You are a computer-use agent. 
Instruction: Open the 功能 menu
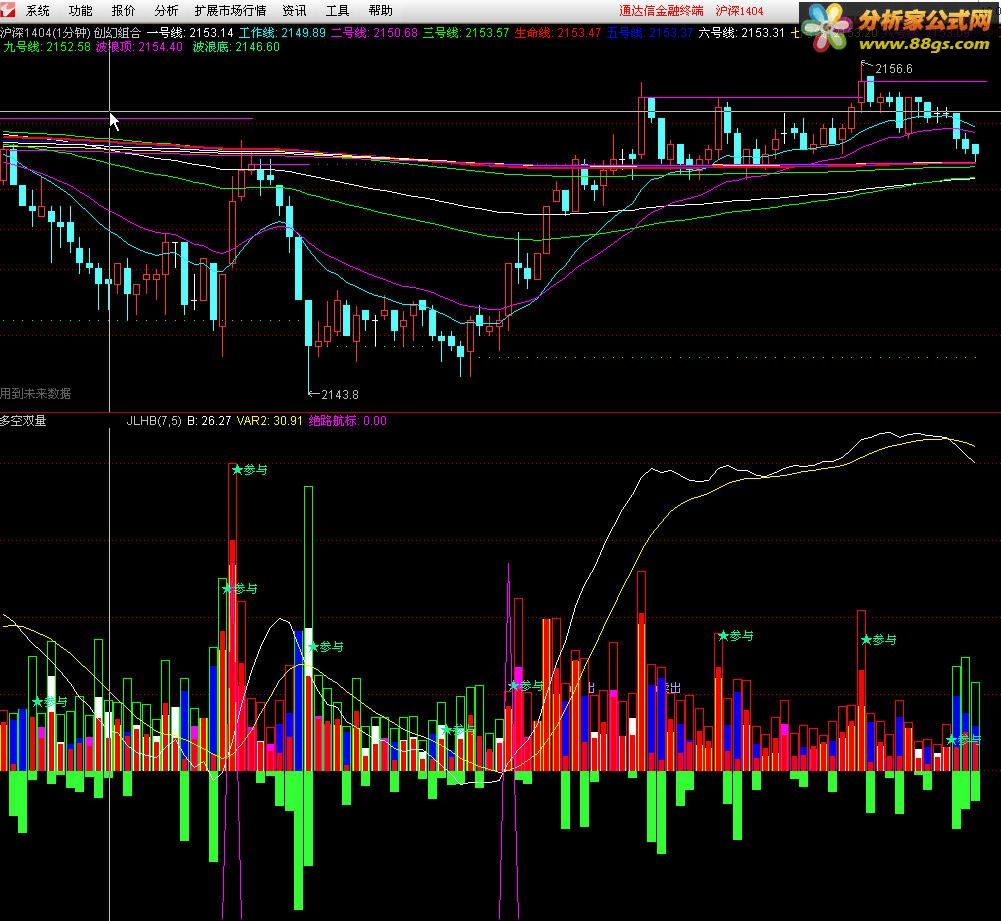(x=80, y=11)
